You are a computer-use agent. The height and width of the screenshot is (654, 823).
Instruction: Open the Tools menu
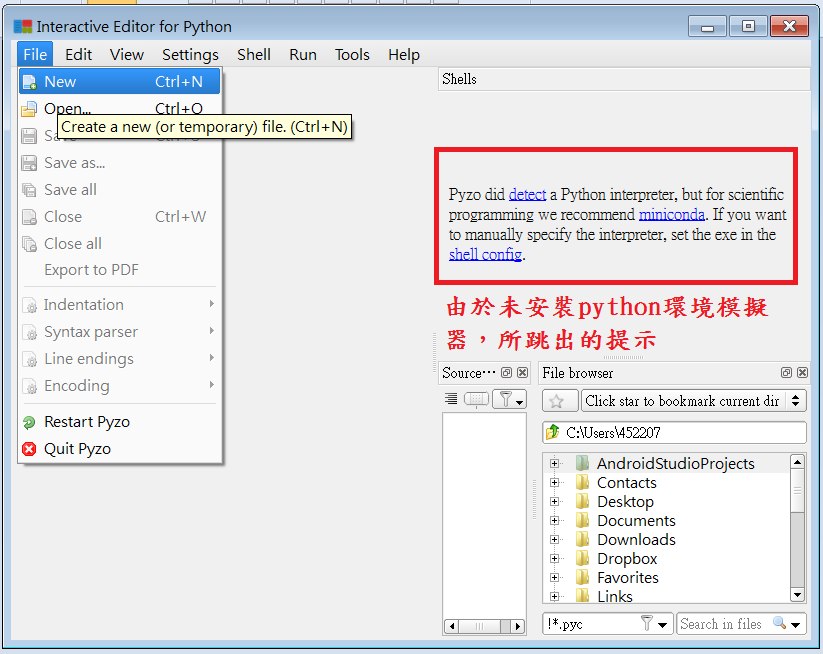pyautogui.click(x=352, y=55)
